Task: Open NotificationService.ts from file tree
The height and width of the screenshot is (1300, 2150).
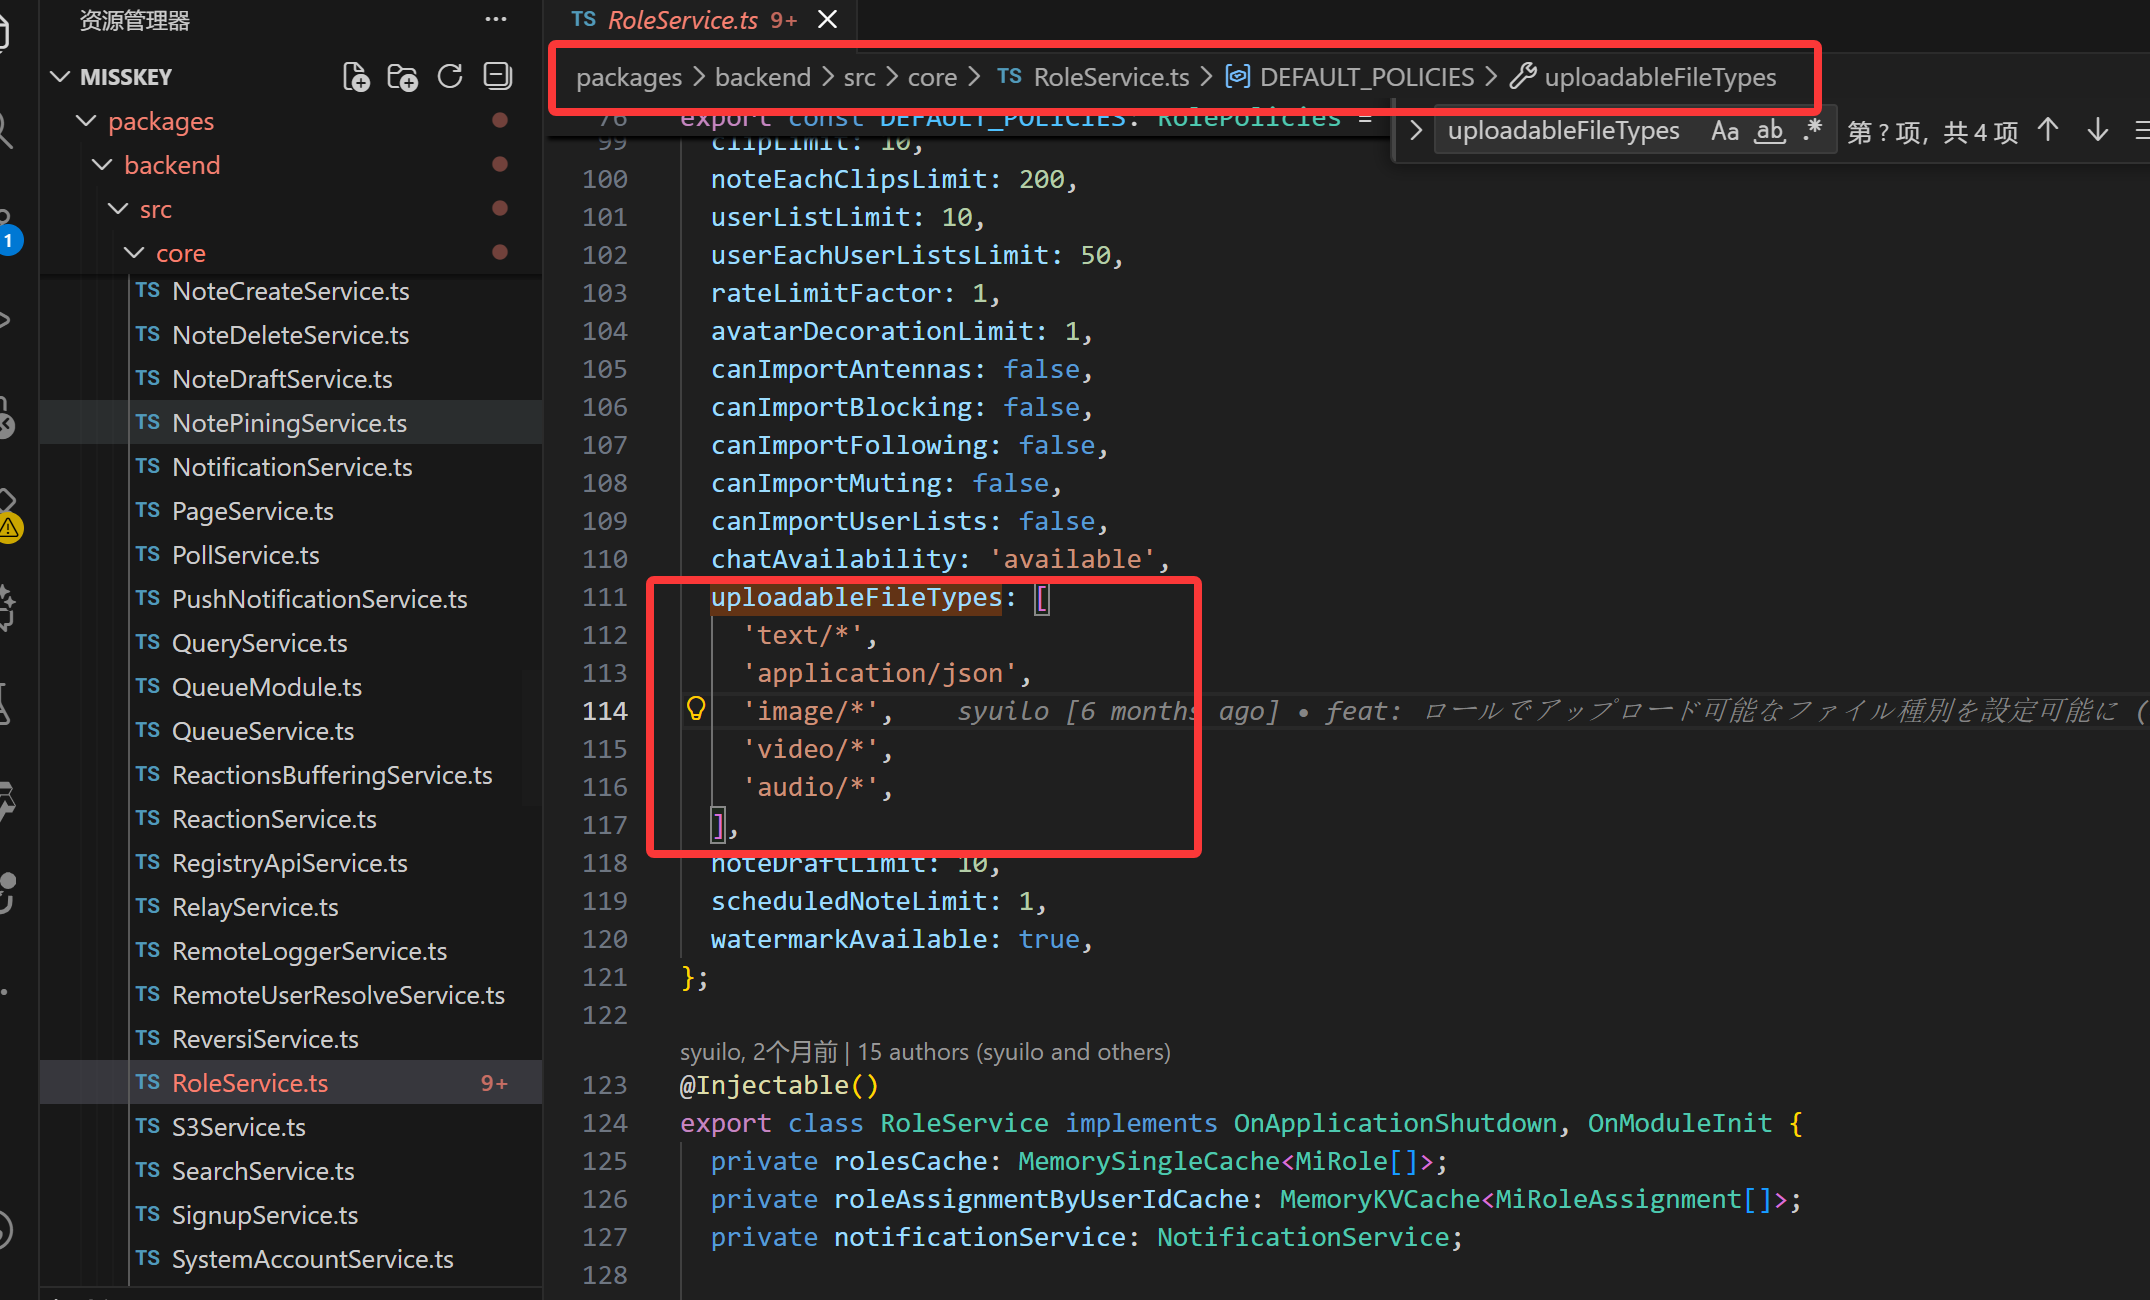Action: click(x=292, y=467)
